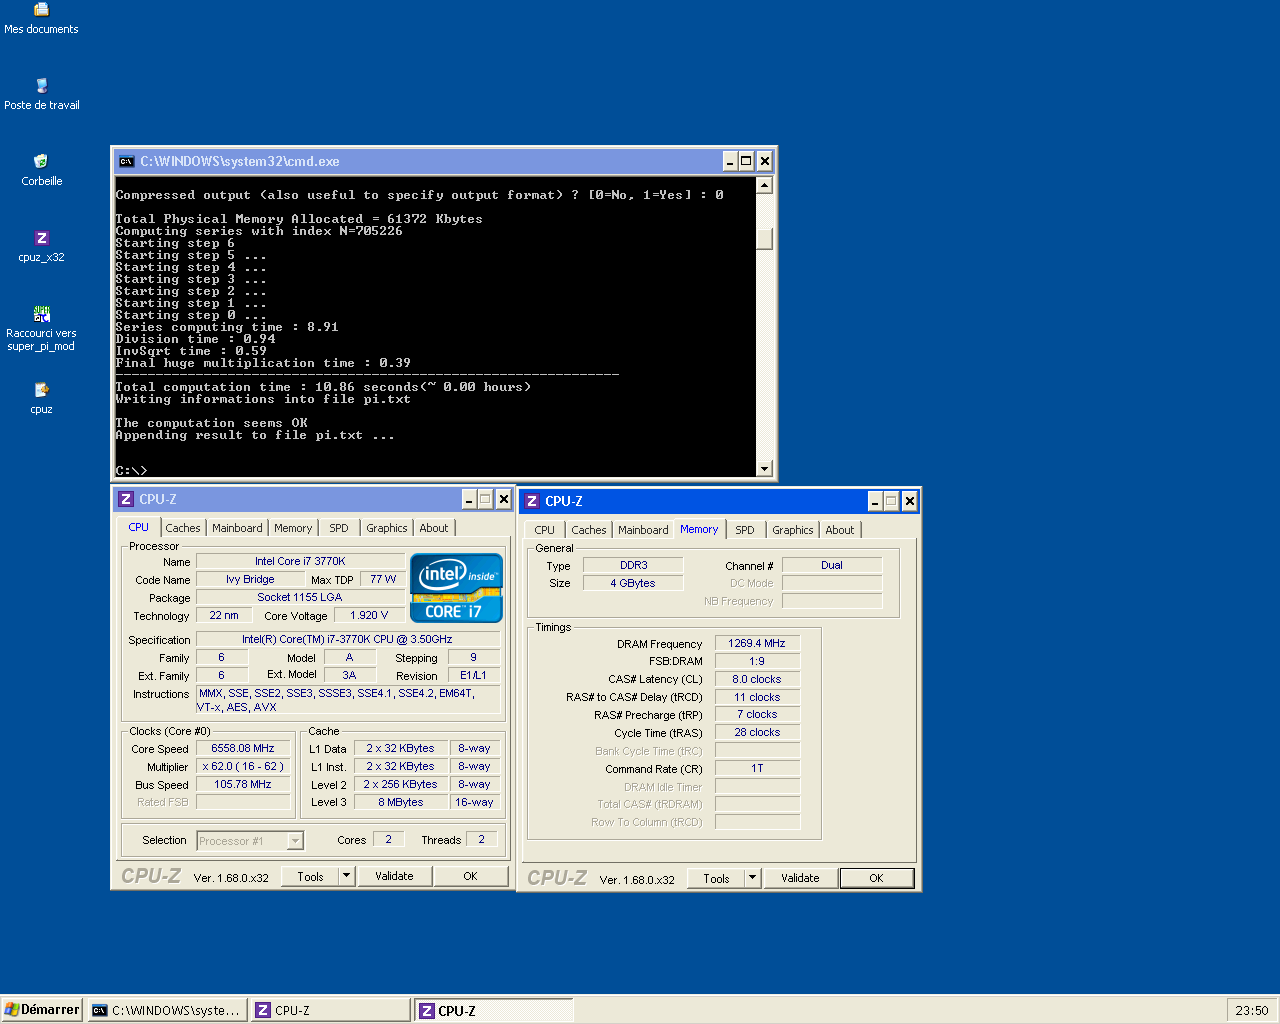This screenshot has width=1280, height=1024.
Task: Click the cmd scrollbar thumb
Action: (x=765, y=239)
